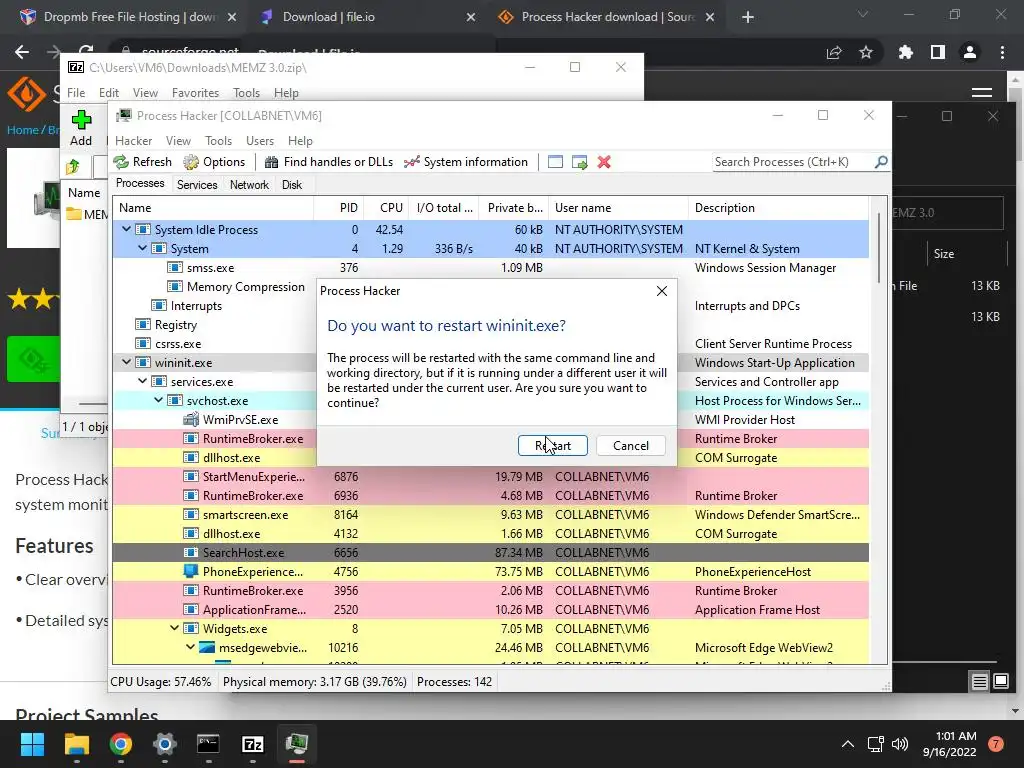
Task: Open the Hacker menu
Action: coord(133,140)
